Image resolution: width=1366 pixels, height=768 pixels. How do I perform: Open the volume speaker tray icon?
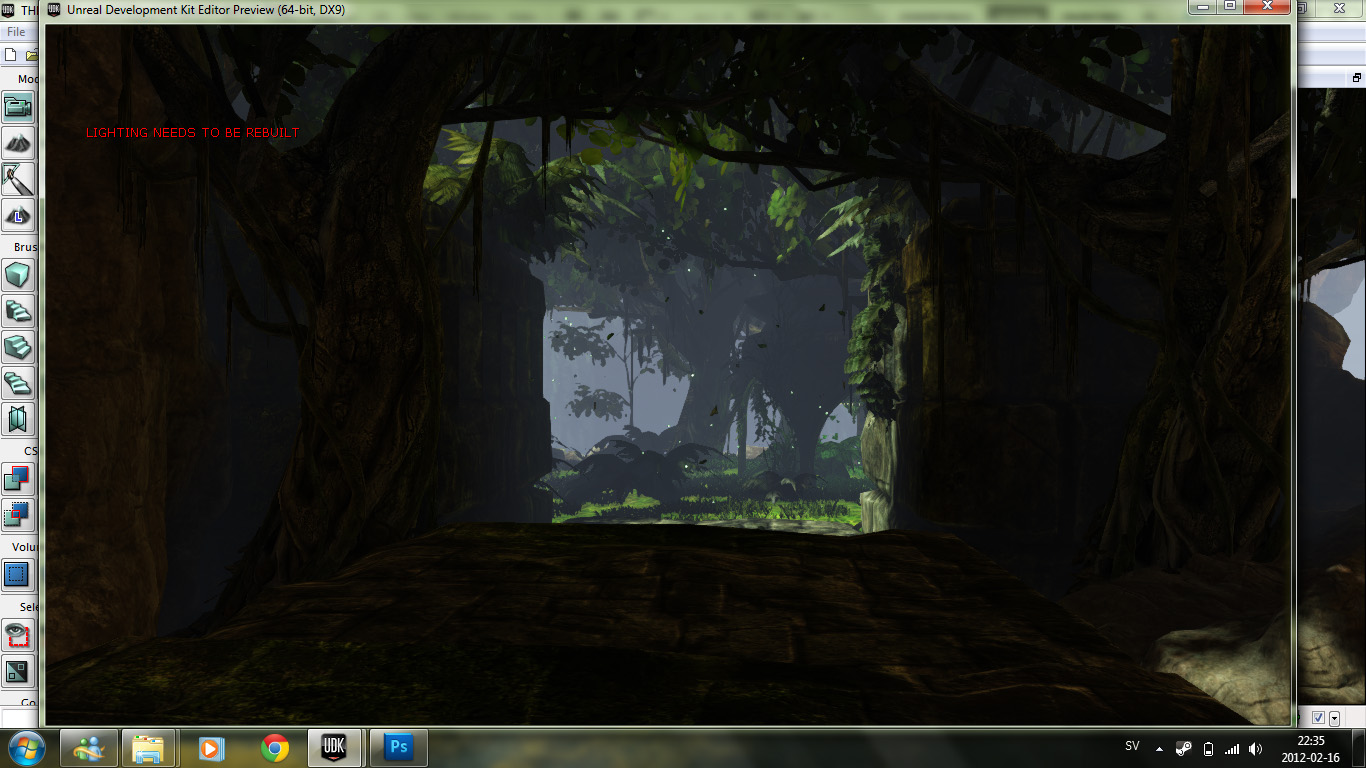coord(1256,748)
